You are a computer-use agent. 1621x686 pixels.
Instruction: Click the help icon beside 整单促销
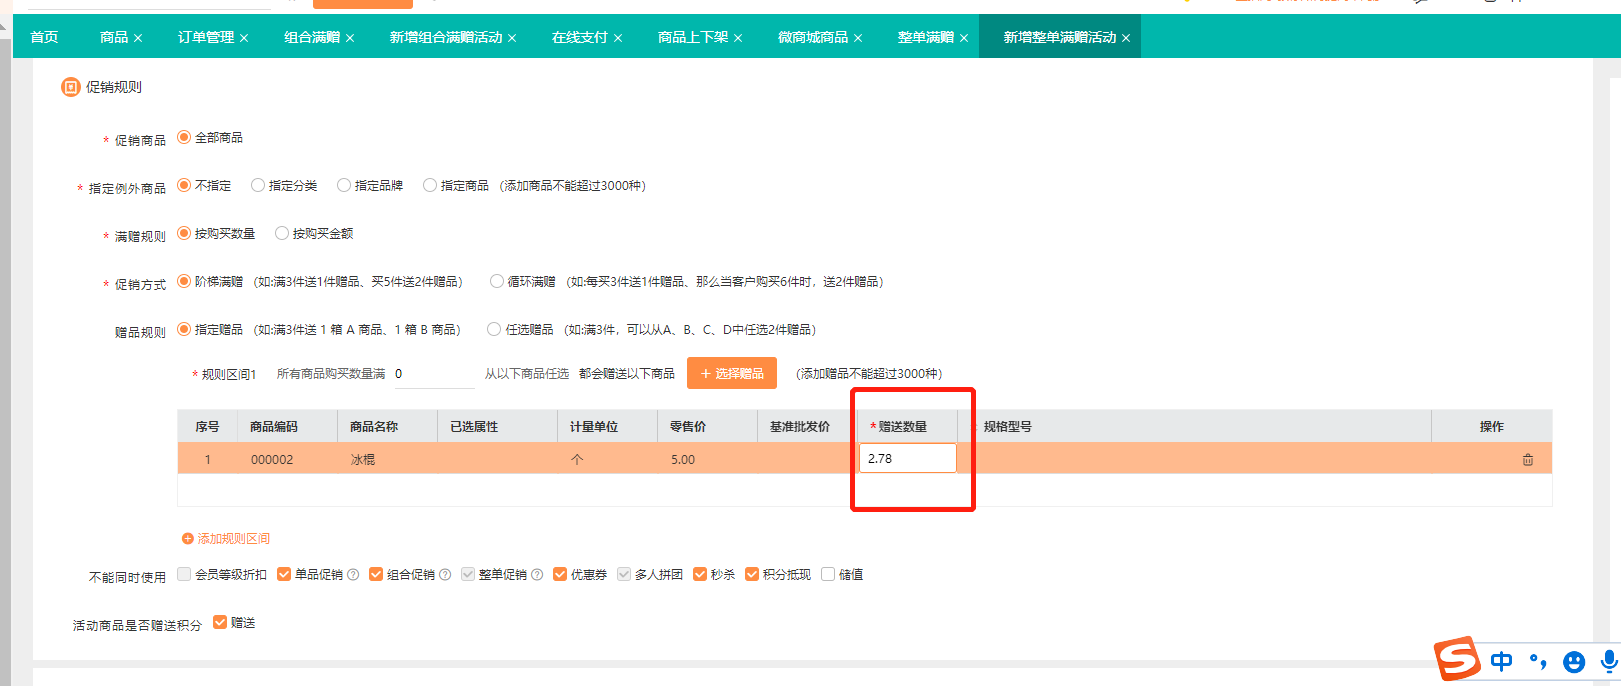click(537, 575)
